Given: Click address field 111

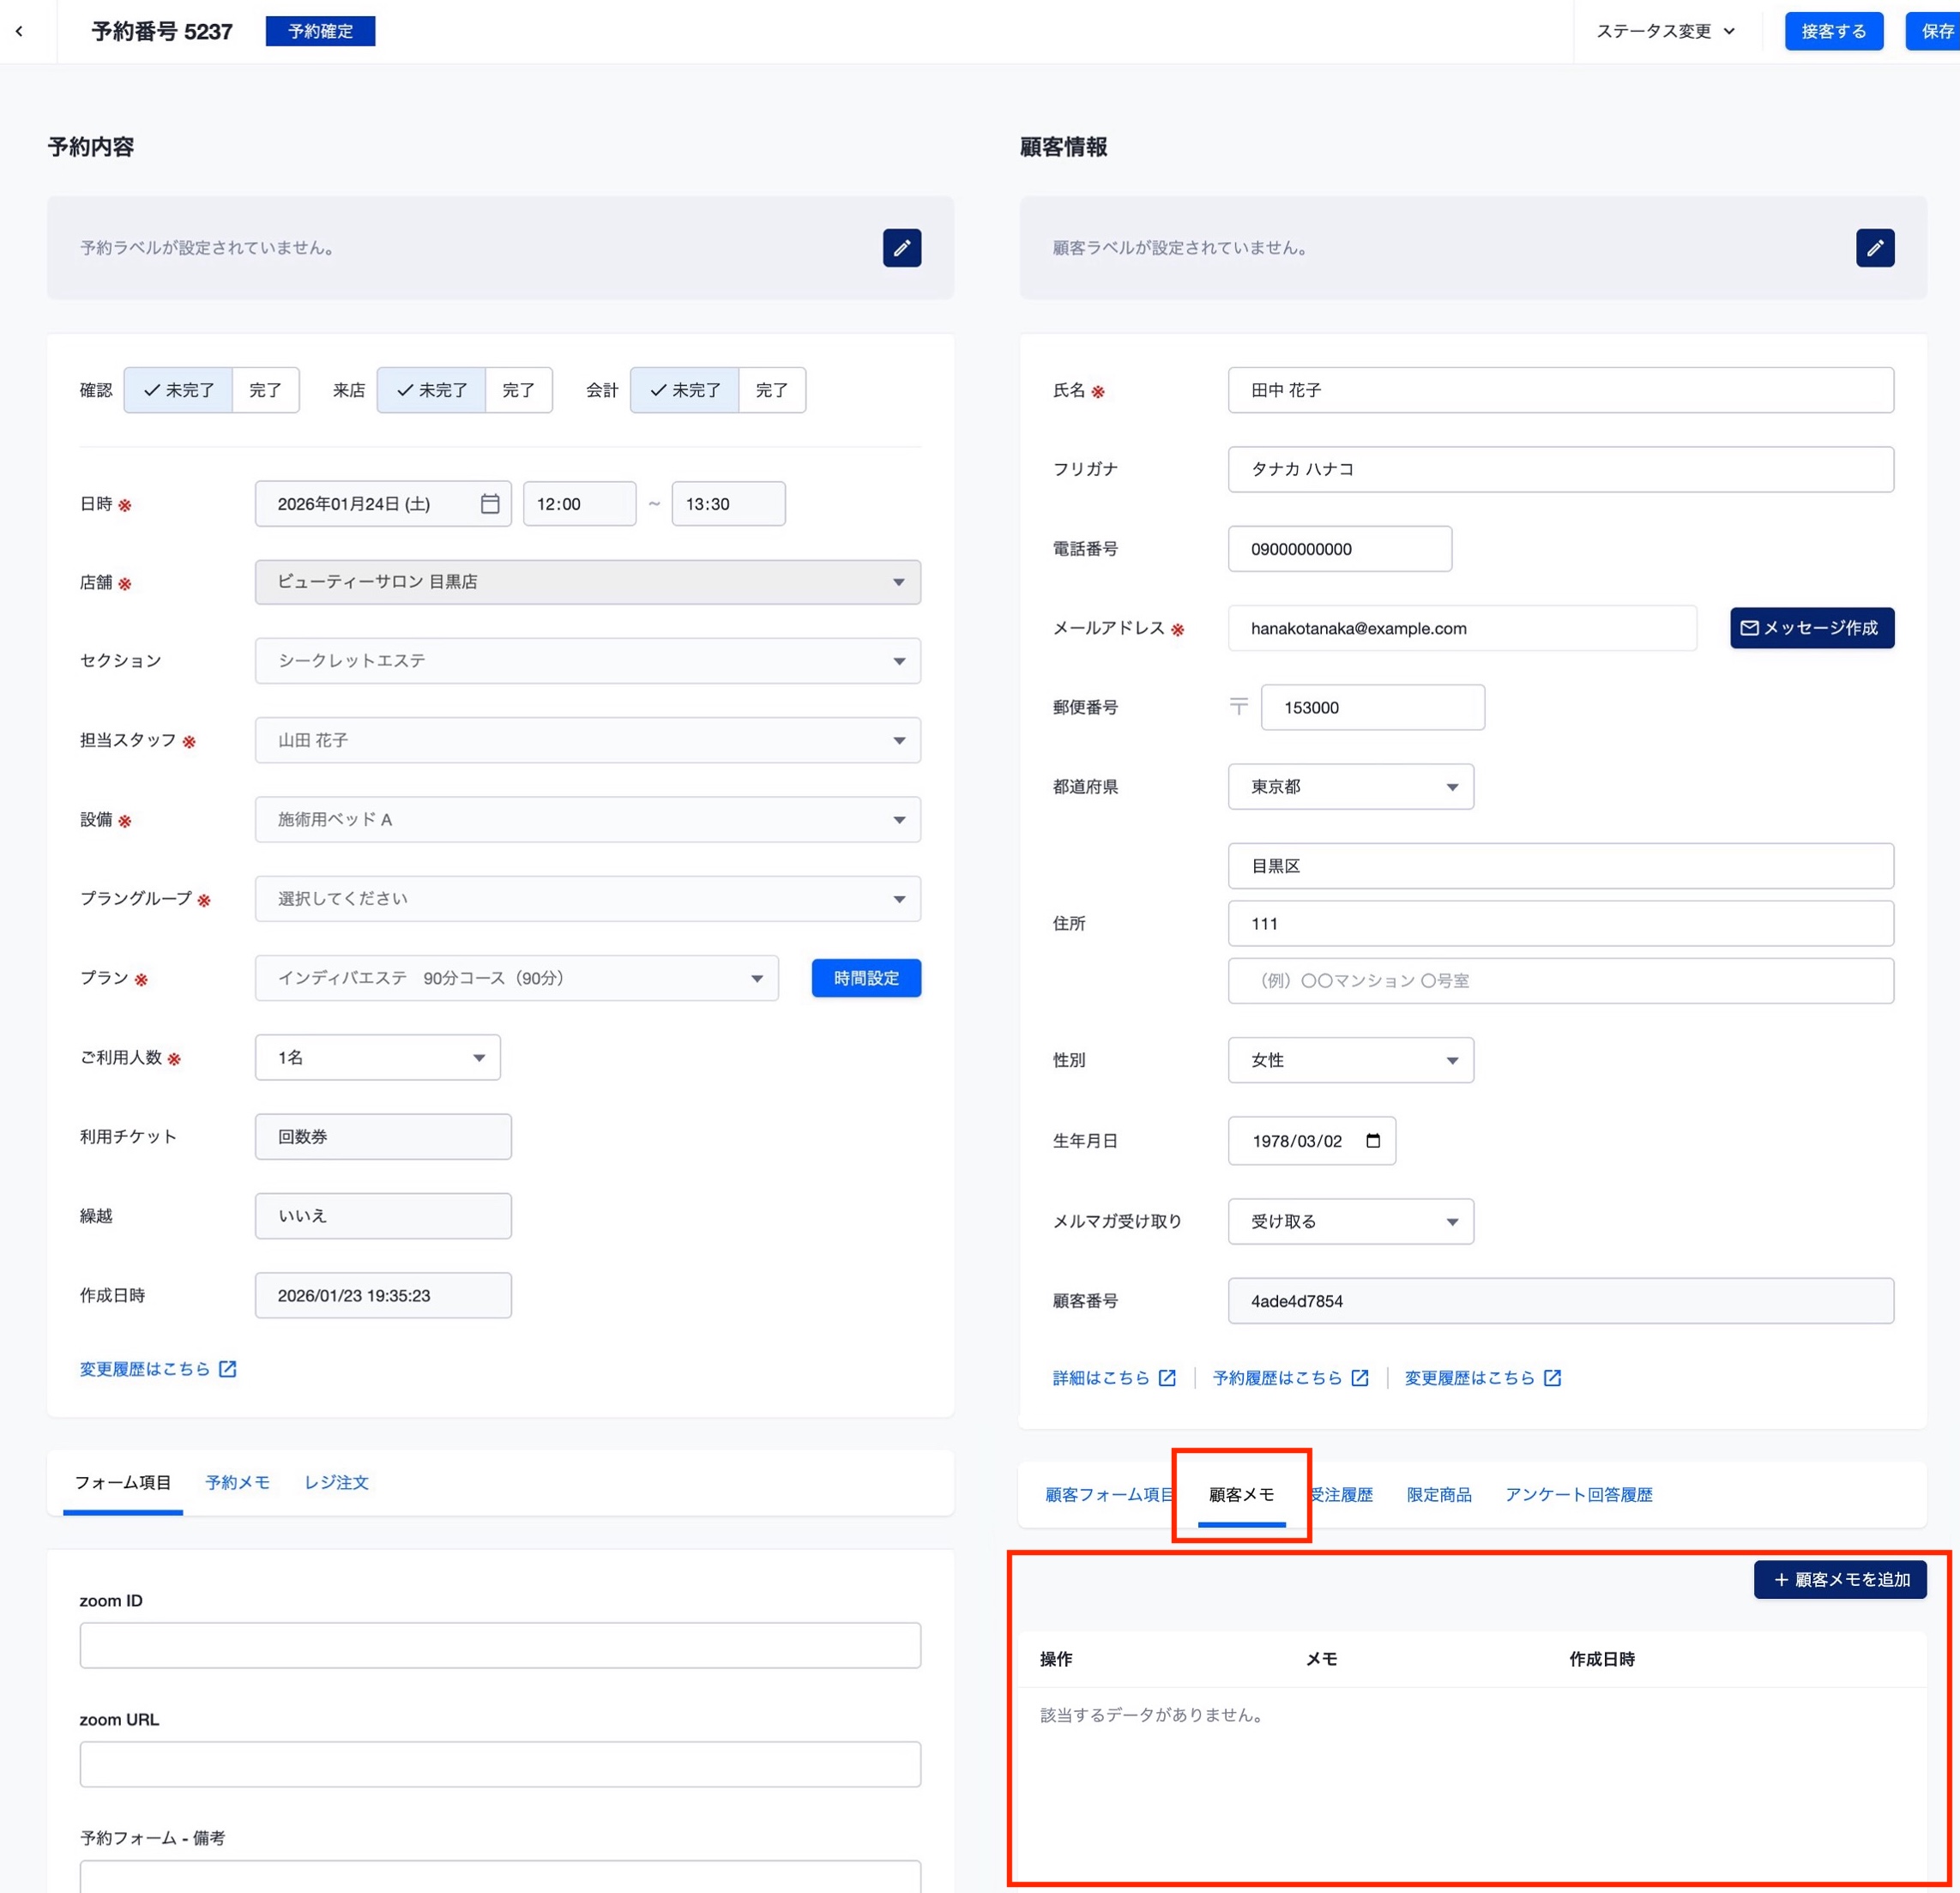Looking at the screenshot, I should [1560, 924].
